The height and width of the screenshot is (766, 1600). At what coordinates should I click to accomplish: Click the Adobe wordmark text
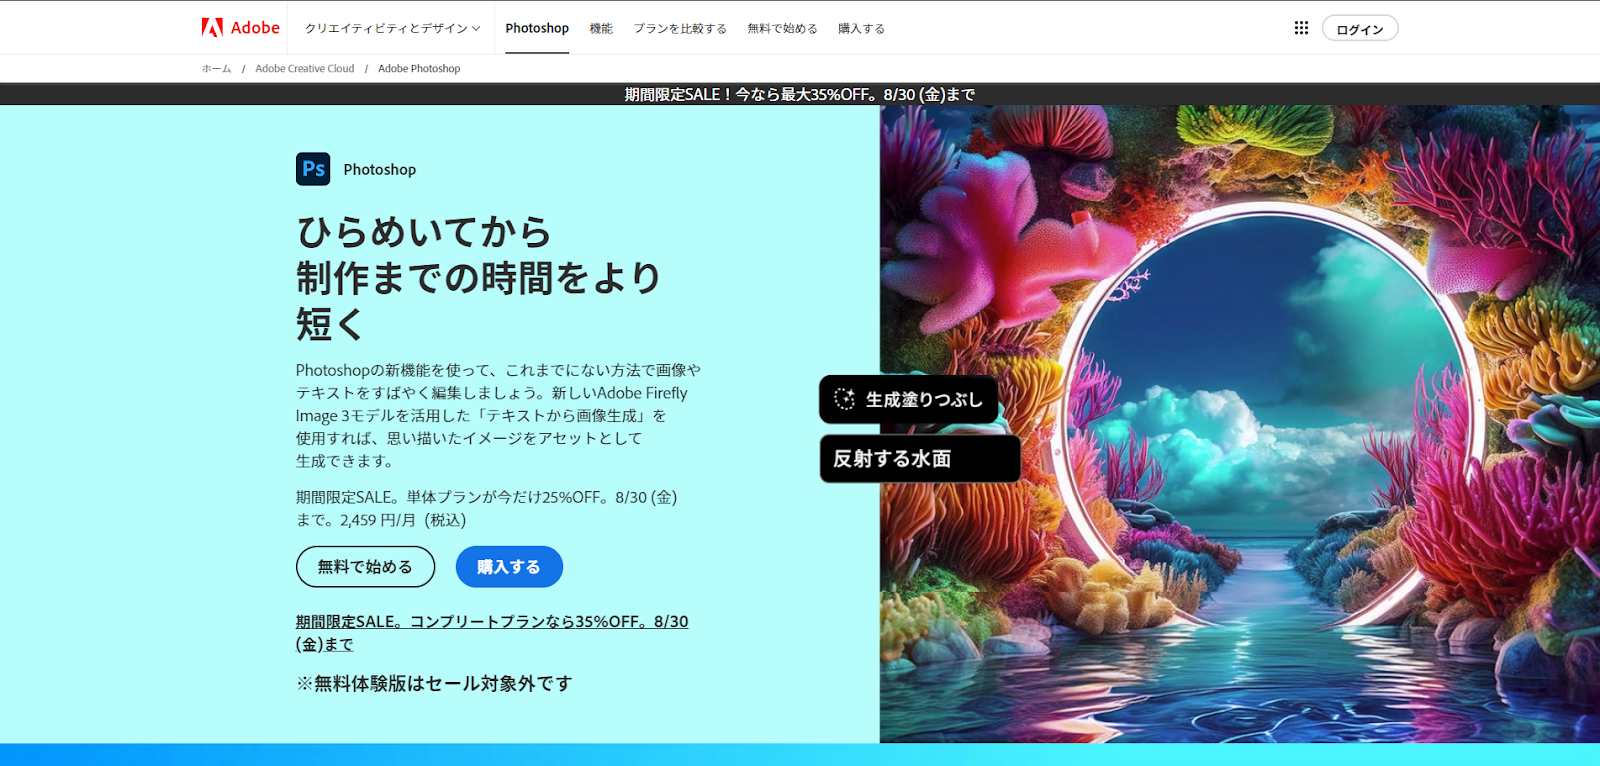point(255,28)
